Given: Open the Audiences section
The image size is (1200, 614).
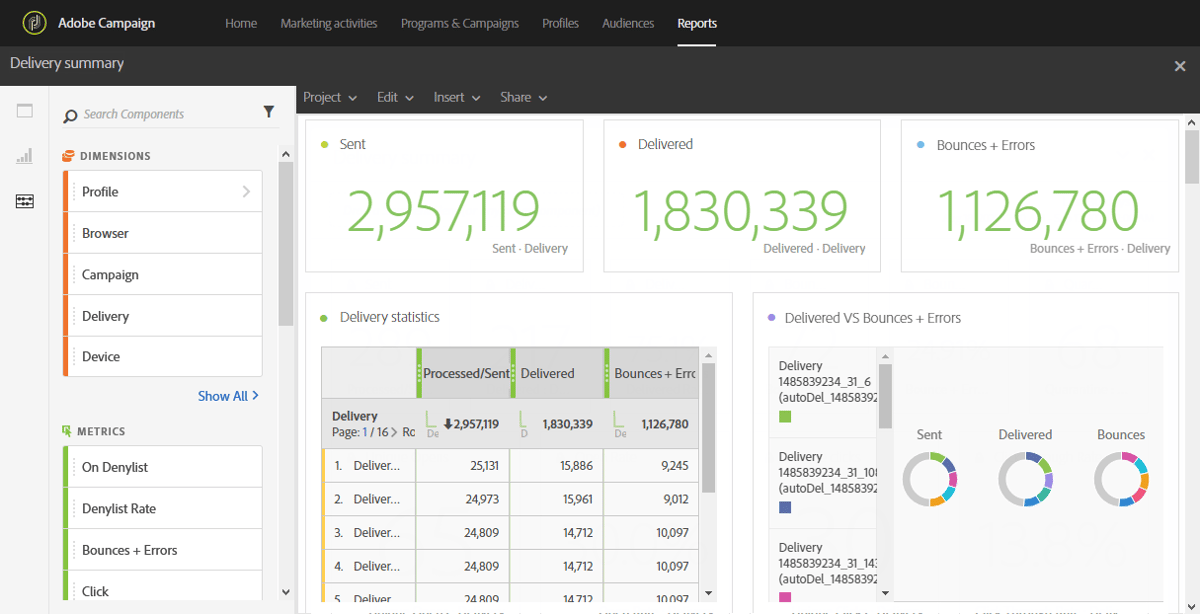Looking at the screenshot, I should [x=628, y=23].
